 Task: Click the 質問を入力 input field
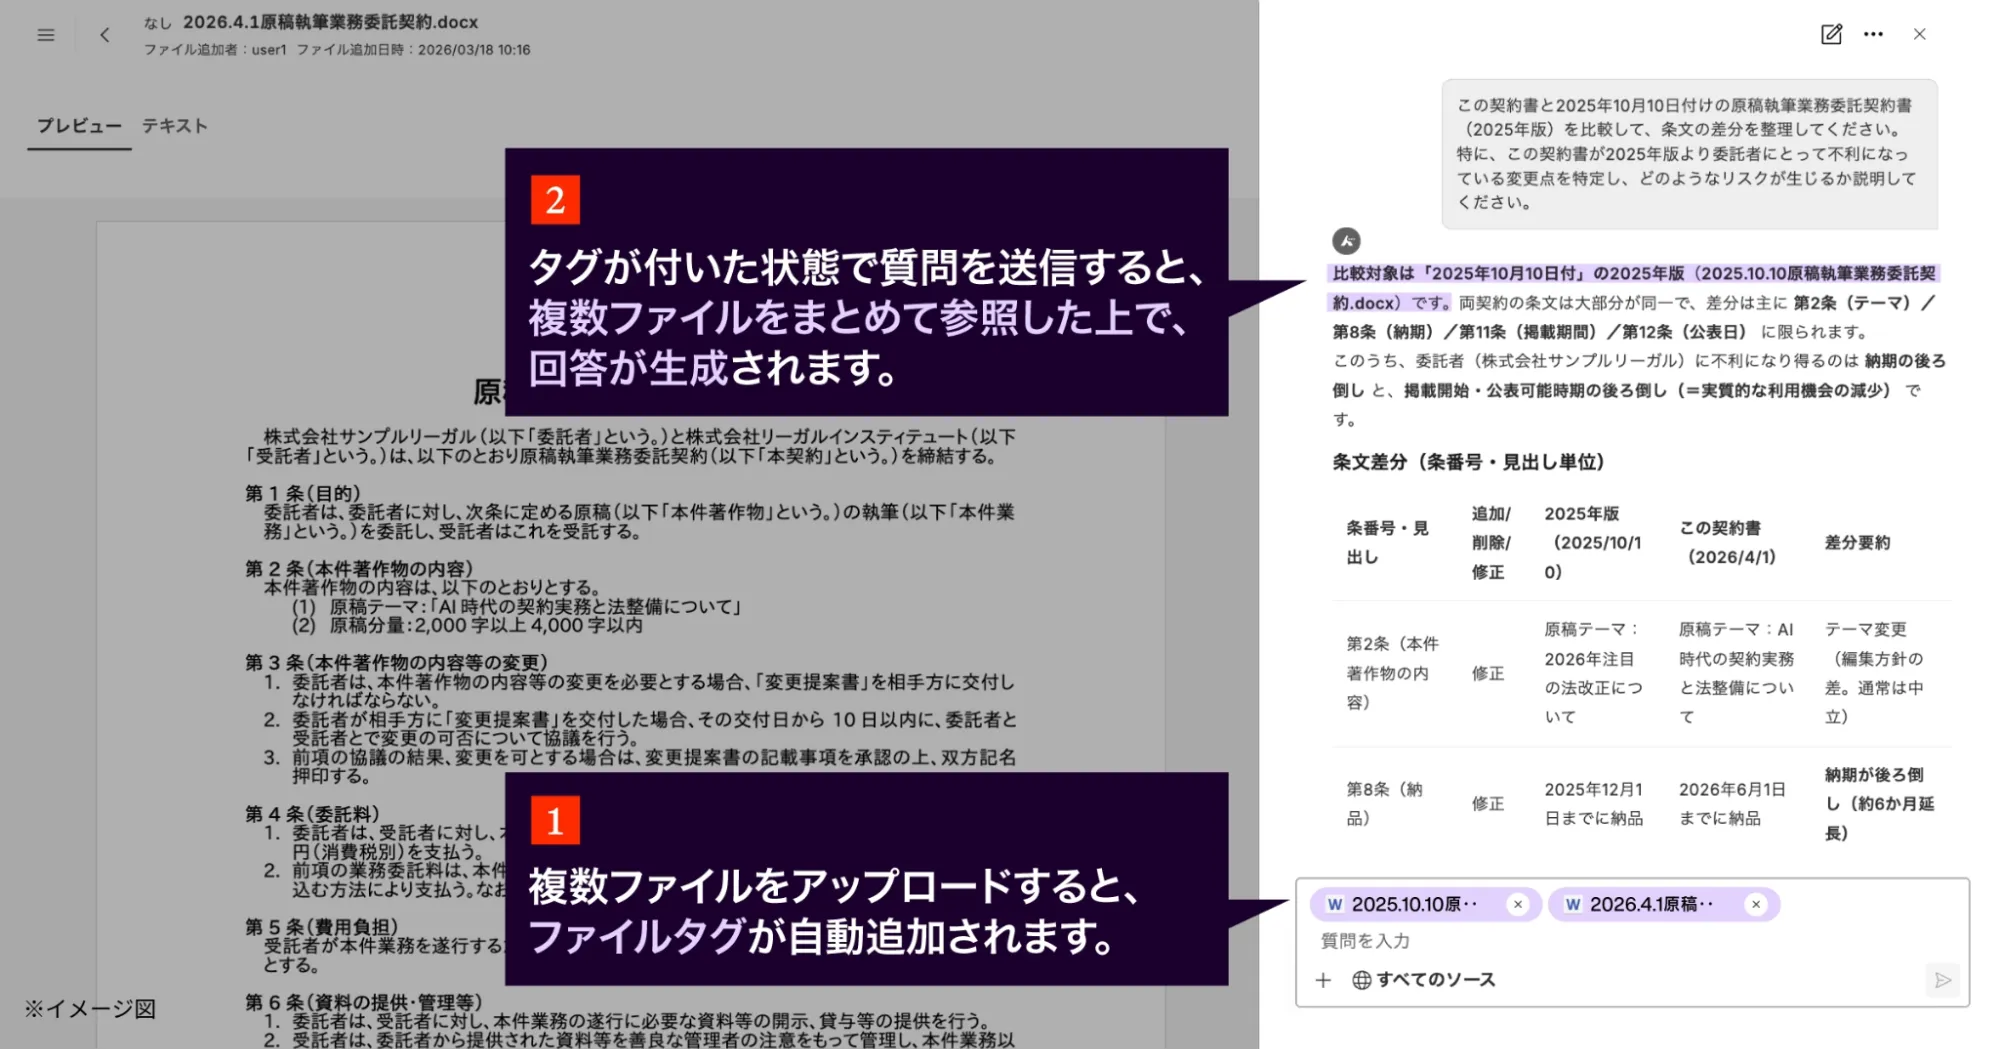[x=1632, y=941]
